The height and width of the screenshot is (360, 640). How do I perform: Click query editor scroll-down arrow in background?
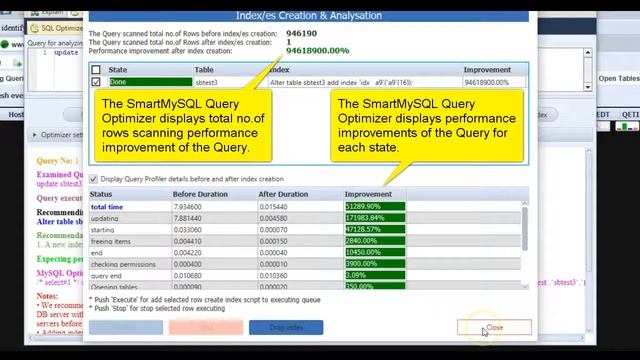pos(588,87)
